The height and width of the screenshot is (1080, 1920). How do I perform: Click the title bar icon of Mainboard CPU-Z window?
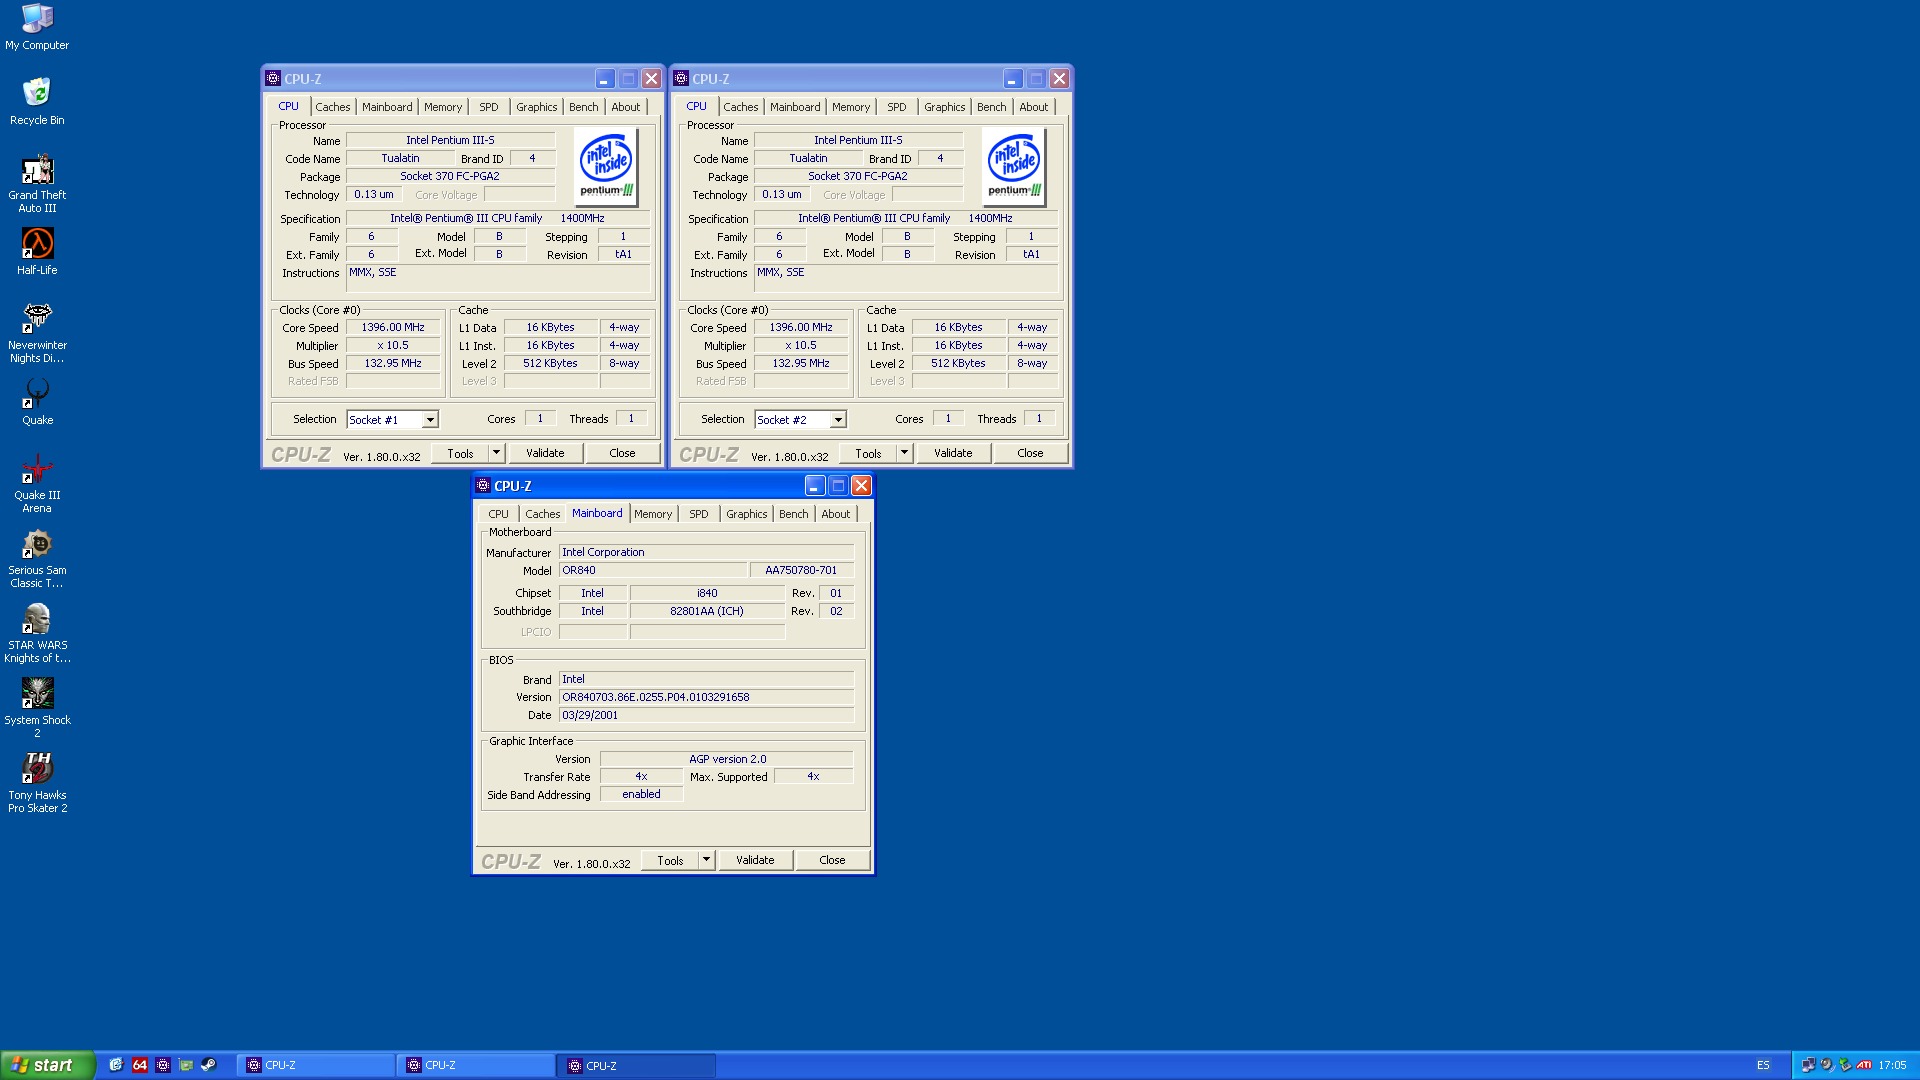[483, 485]
